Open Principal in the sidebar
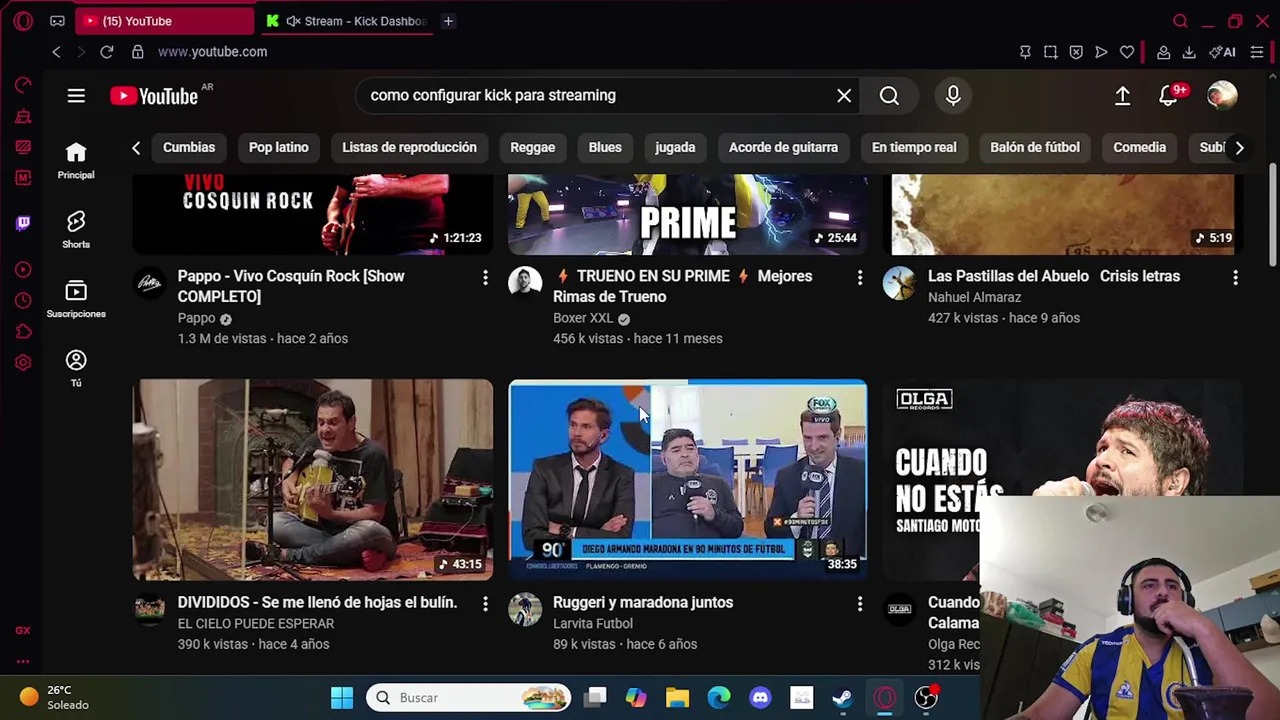Image resolution: width=1280 pixels, height=720 pixels. (76, 160)
